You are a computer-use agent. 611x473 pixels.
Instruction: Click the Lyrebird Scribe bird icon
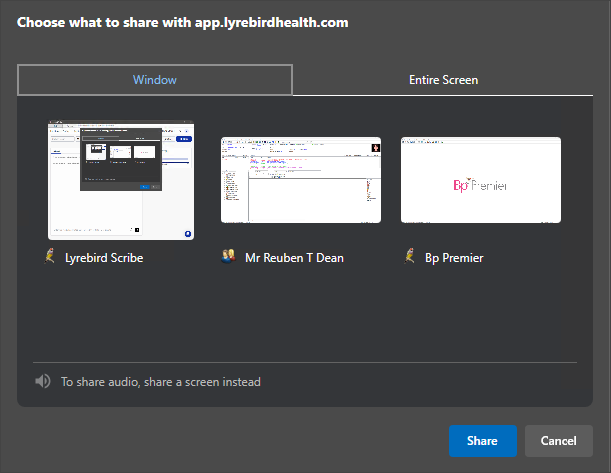coord(49,257)
